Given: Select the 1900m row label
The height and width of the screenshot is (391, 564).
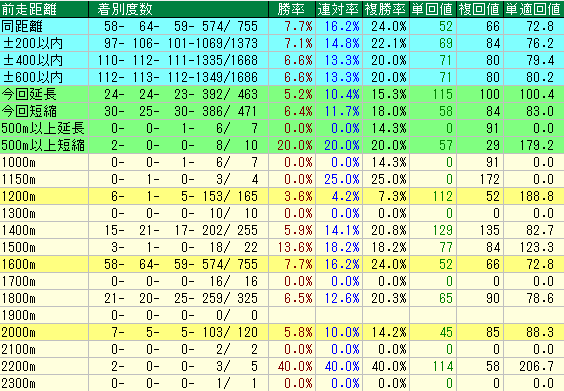Looking at the screenshot, I should (19, 315).
